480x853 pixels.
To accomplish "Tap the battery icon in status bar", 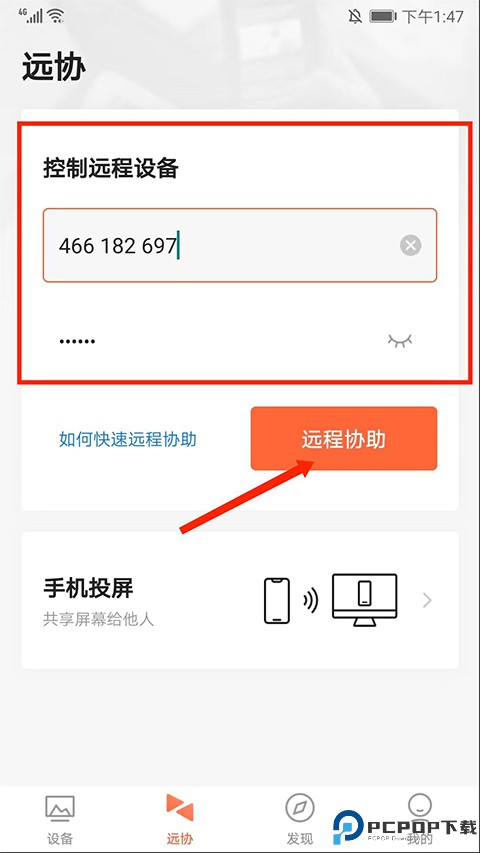I will 383,17.
